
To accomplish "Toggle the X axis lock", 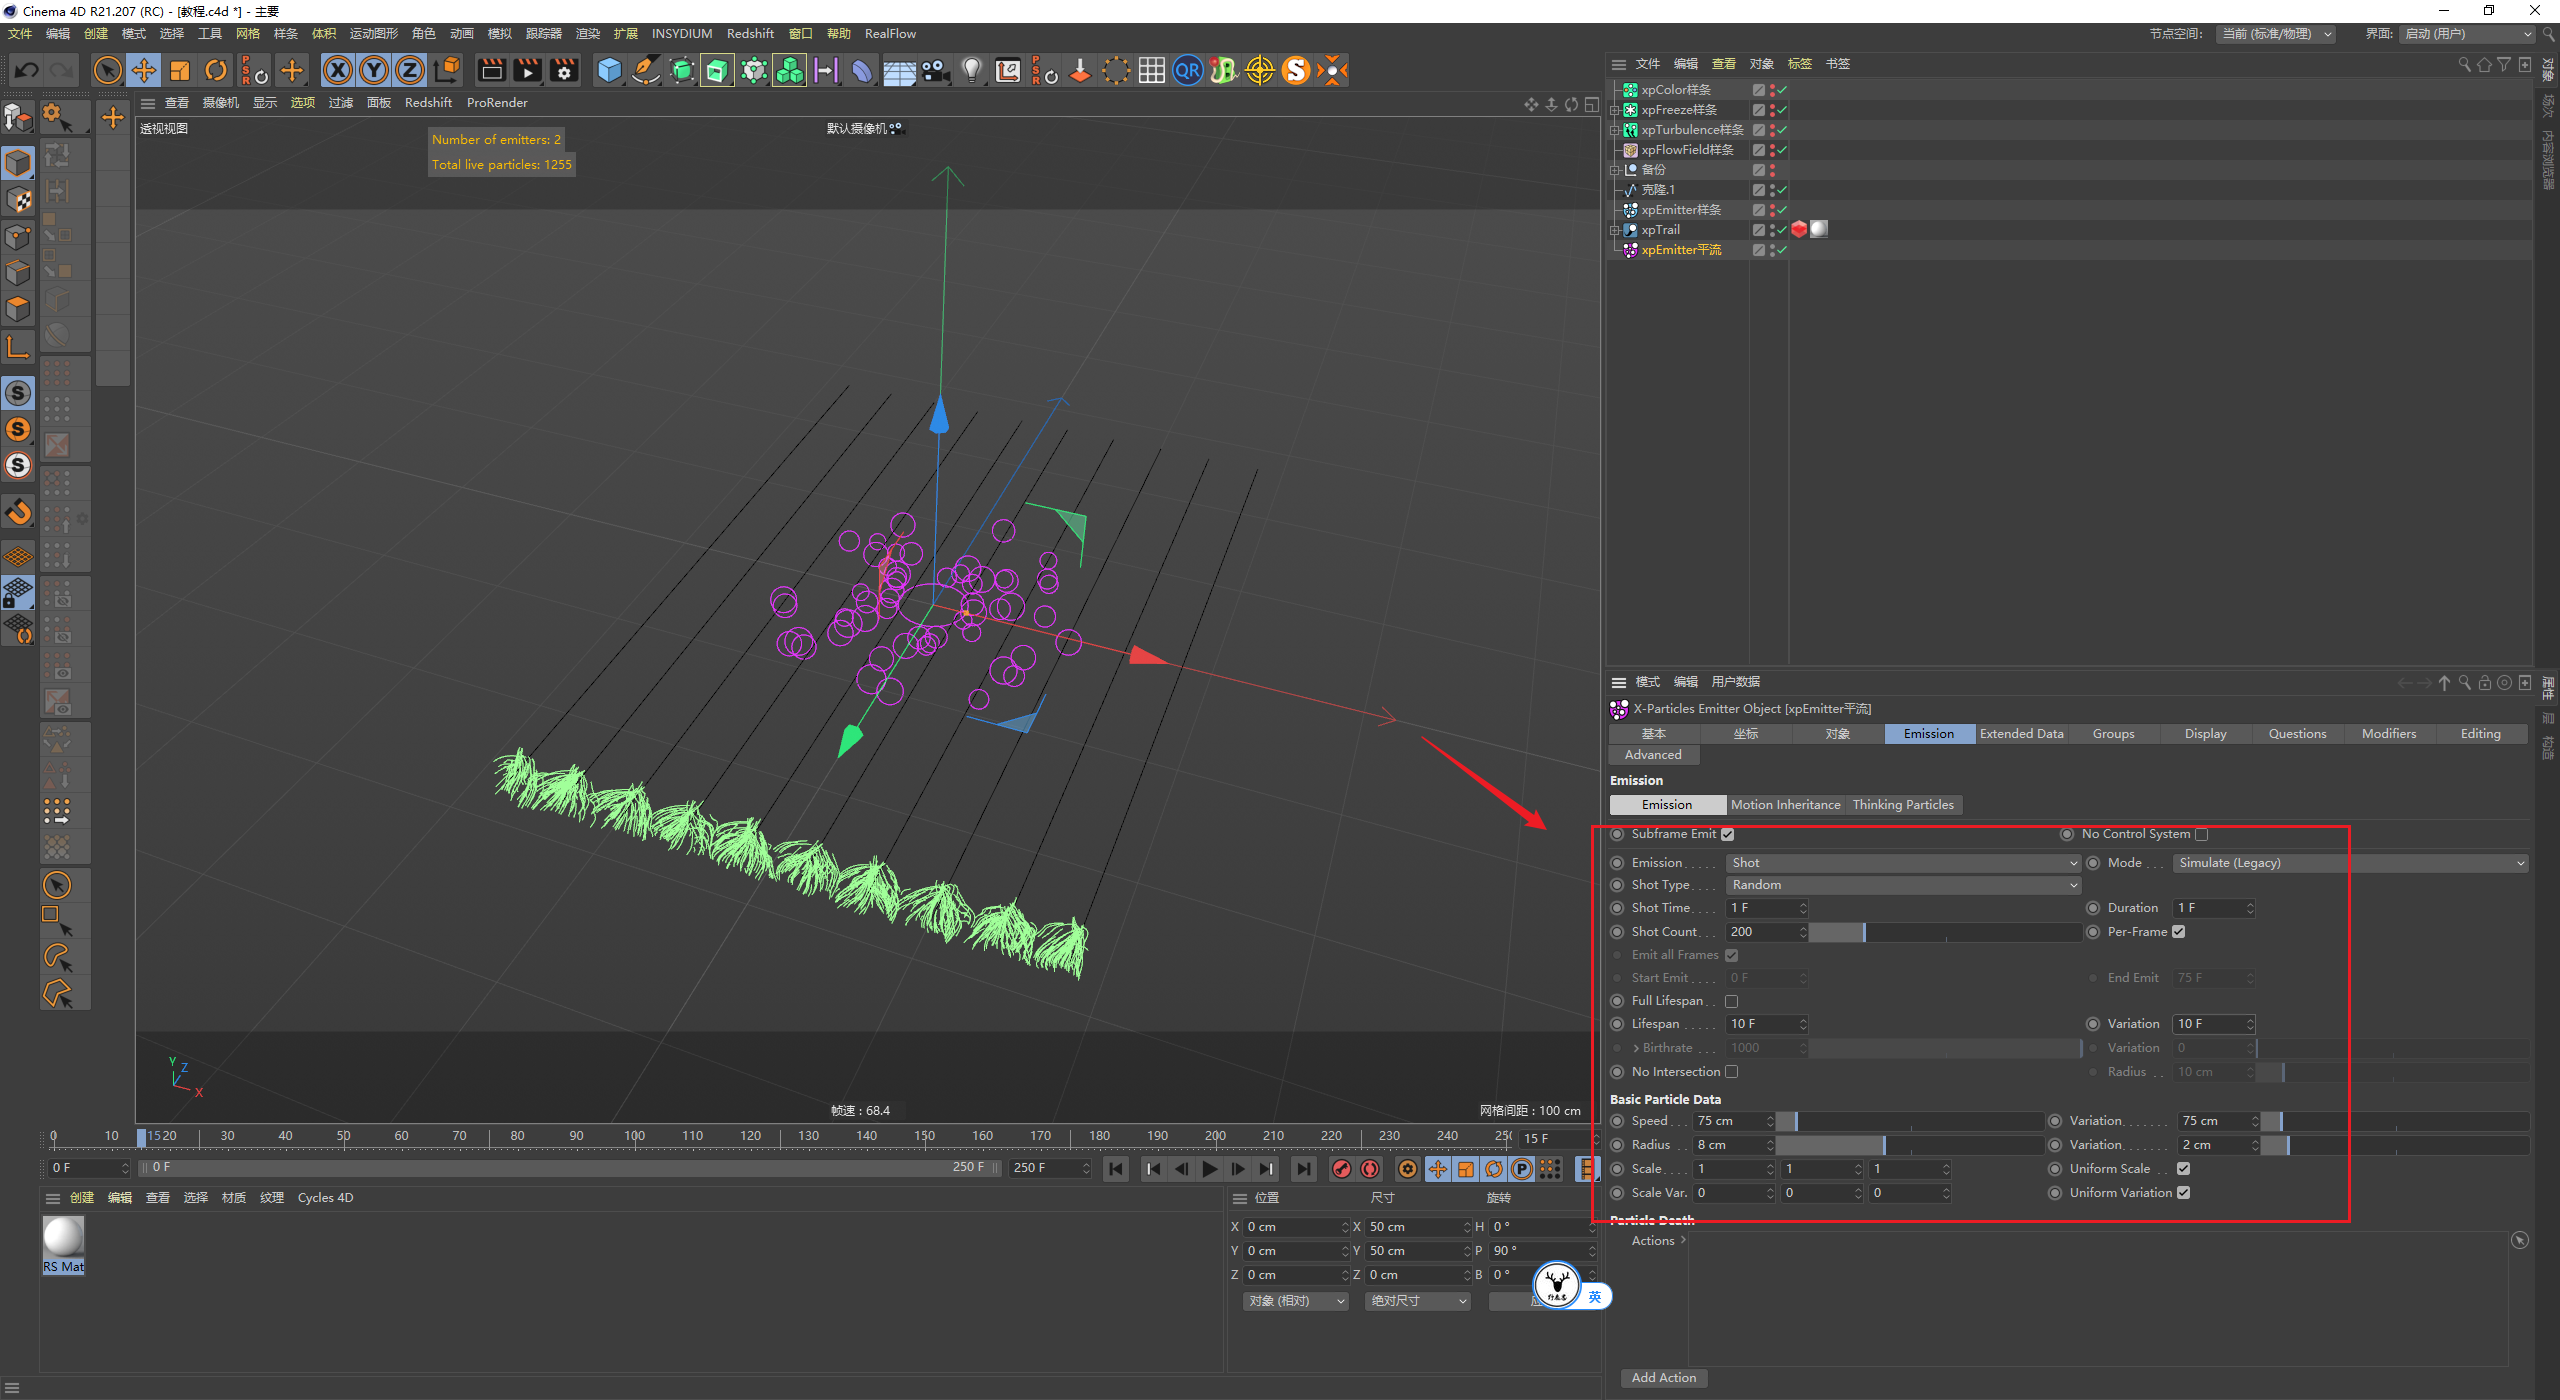I will point(338,70).
